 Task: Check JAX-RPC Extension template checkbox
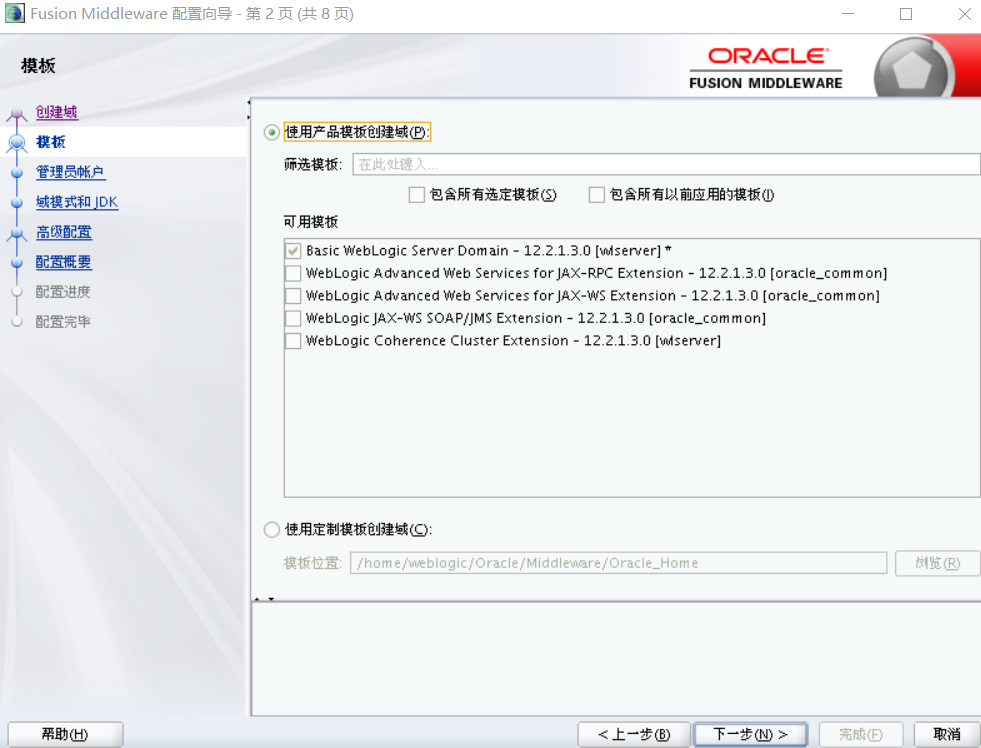[x=293, y=273]
